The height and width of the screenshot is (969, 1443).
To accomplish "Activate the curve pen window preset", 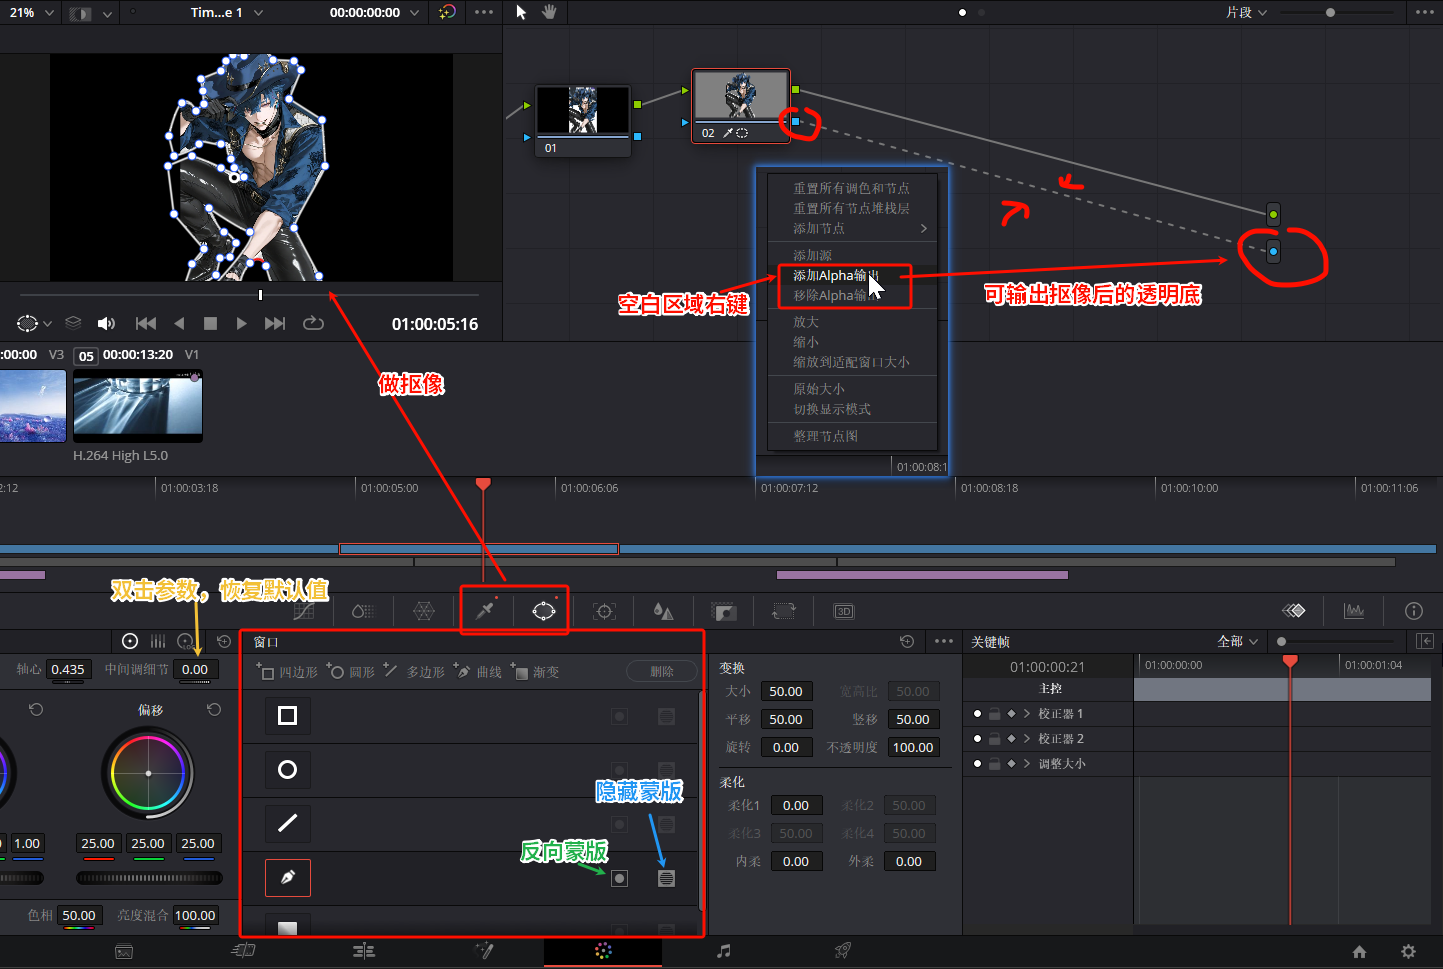I will [x=288, y=877].
